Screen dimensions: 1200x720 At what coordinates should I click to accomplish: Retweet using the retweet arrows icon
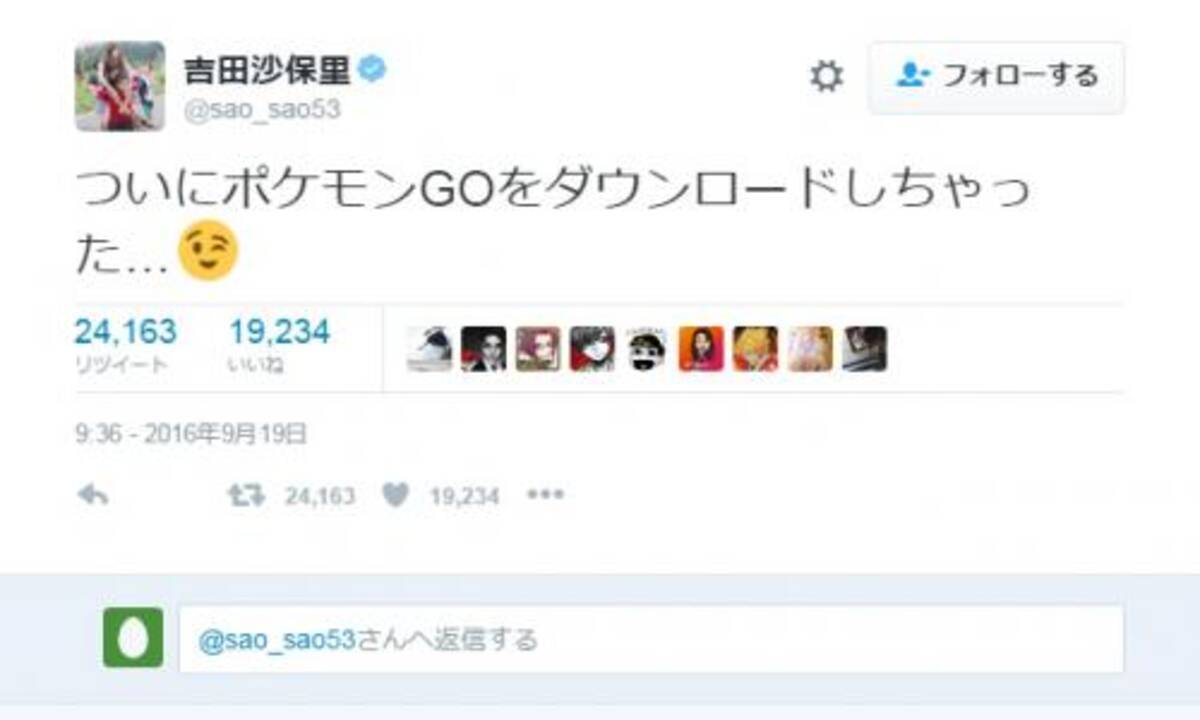(247, 495)
